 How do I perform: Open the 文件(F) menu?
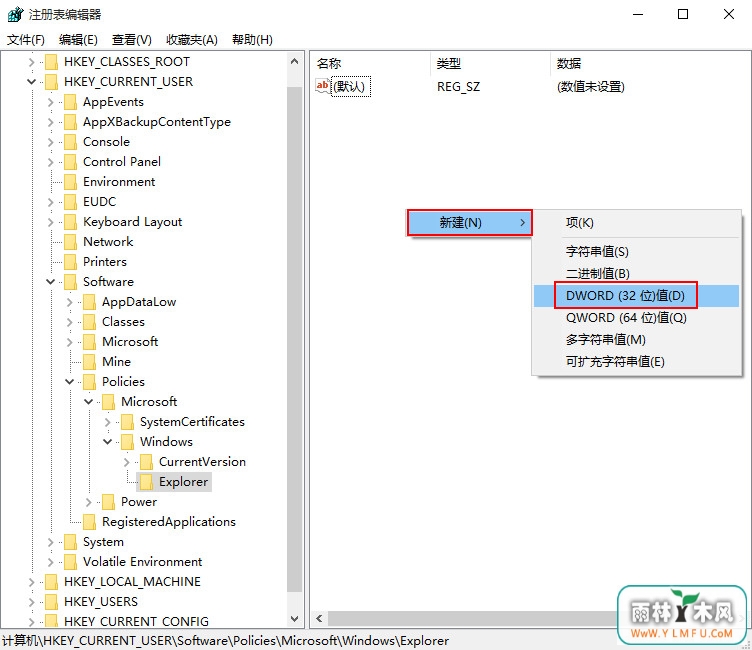26,40
